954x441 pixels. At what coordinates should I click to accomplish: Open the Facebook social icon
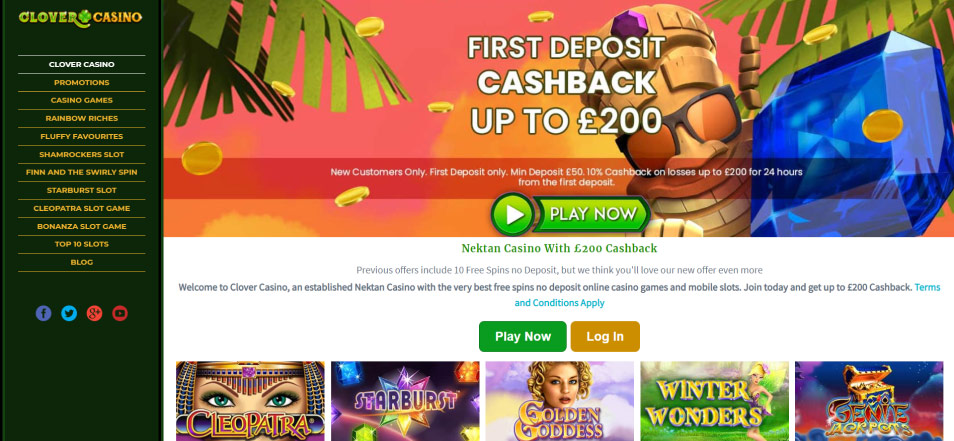(43, 313)
